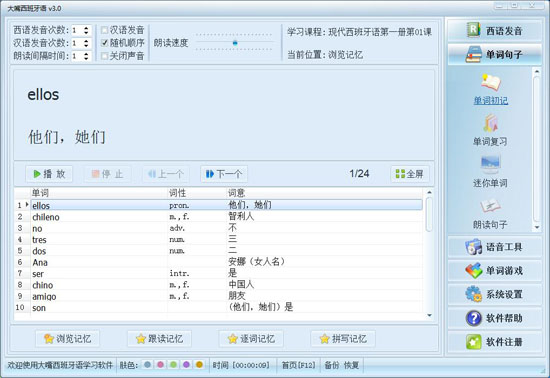Image resolution: width=550 pixels, height=378 pixels.
Task: Open the 迷你单词 monitor icon
Action: point(490,165)
